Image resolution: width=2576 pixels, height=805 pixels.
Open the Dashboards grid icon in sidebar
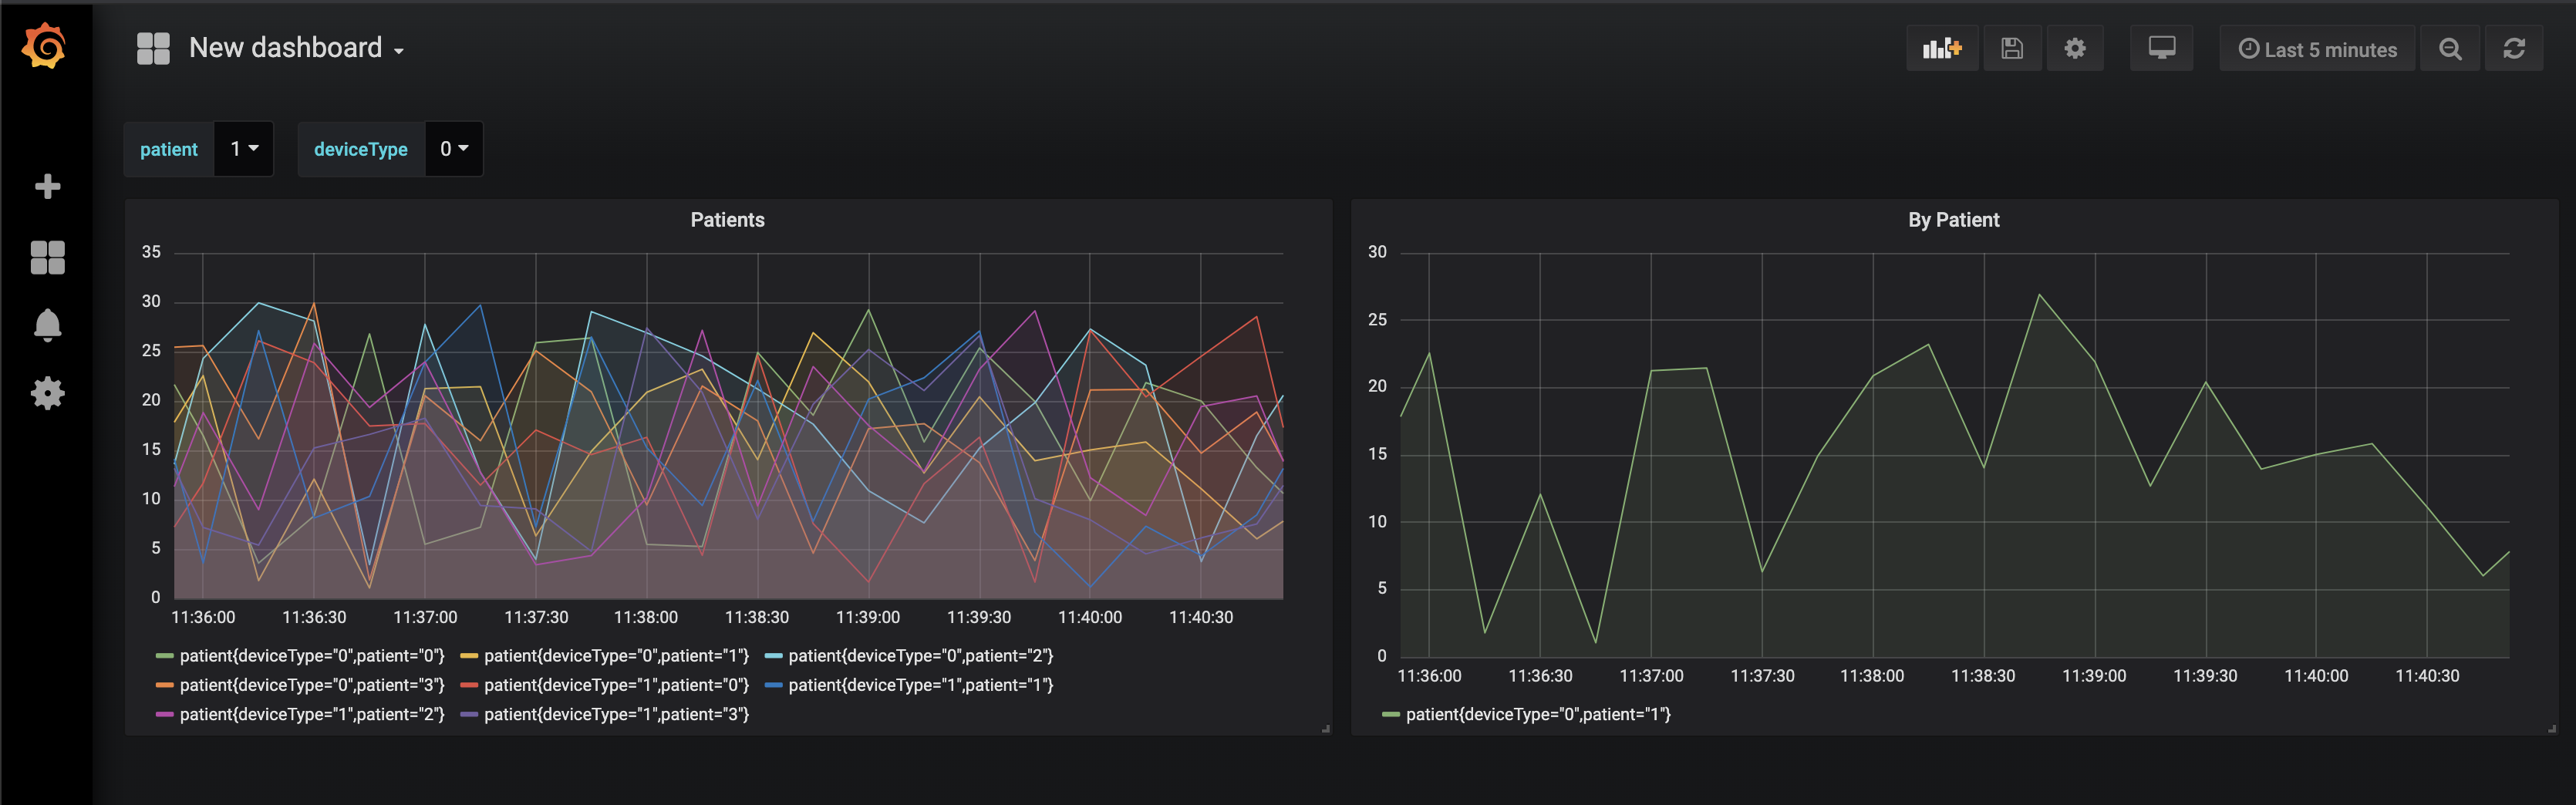point(47,257)
